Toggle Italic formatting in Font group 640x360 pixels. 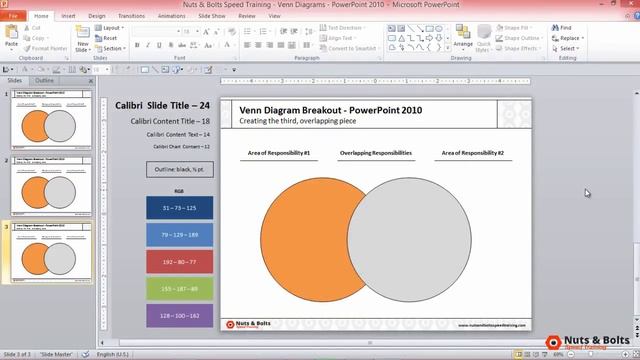point(148,45)
